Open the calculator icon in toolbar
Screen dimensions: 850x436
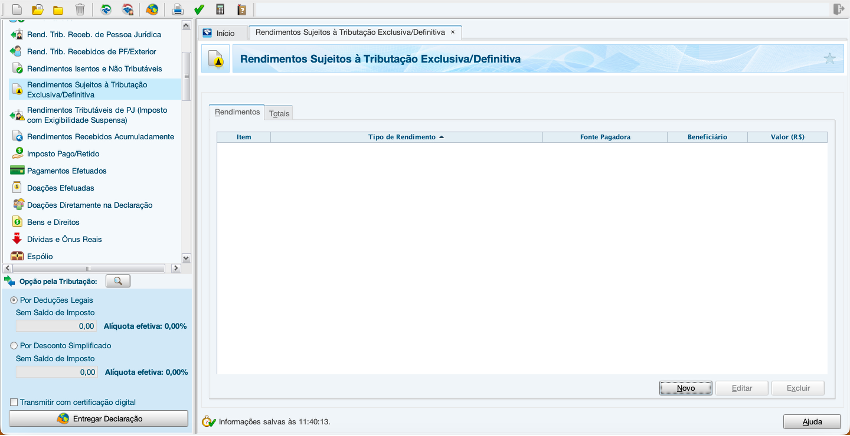coord(220,9)
